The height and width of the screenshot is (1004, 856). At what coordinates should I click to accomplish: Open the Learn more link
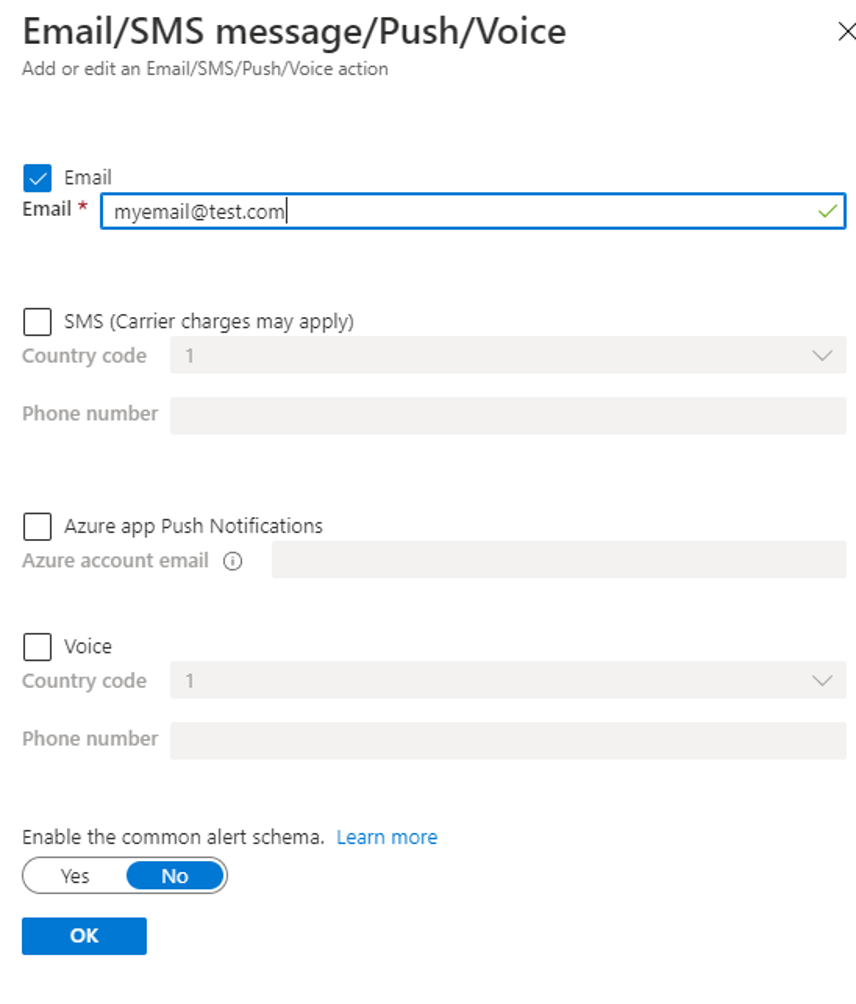[387, 837]
